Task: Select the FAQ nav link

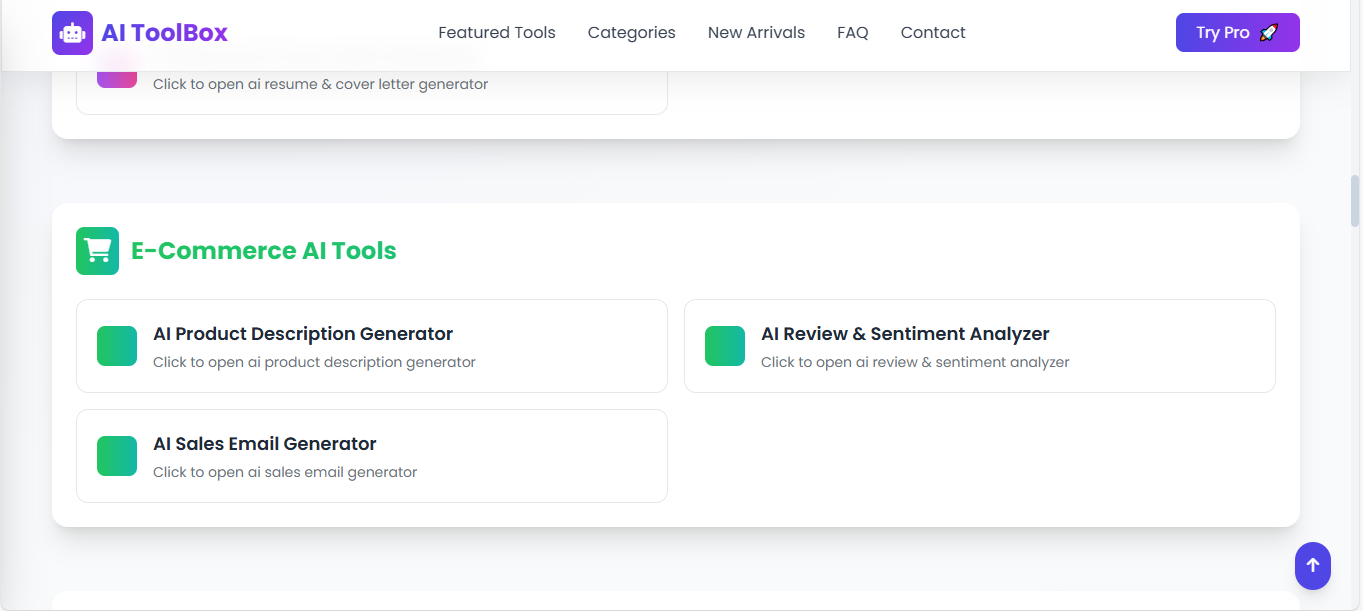Action: 853,33
